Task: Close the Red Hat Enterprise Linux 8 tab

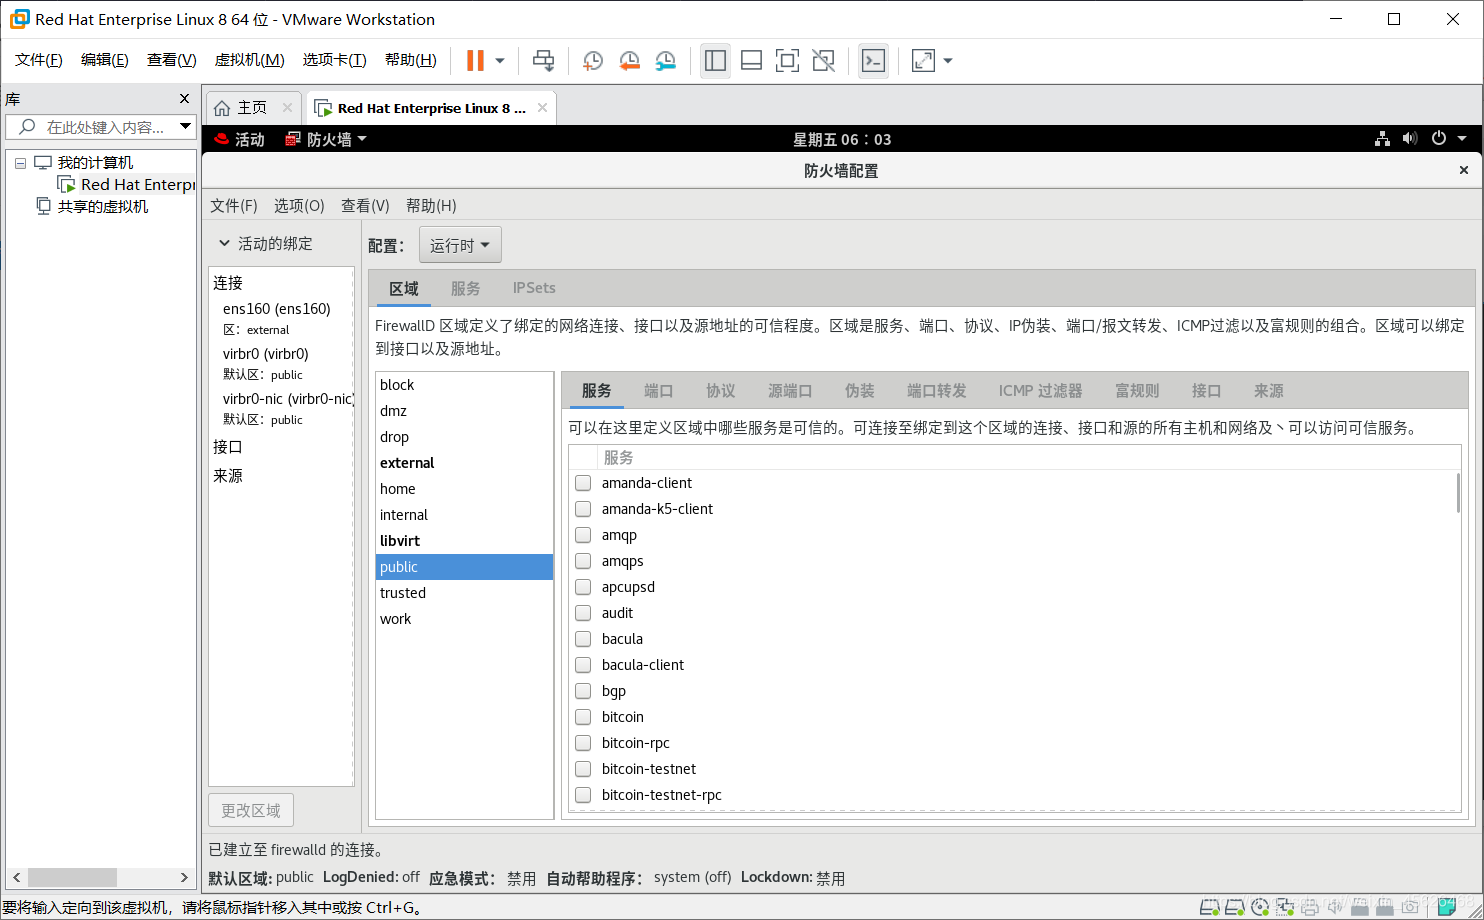Action: 542,108
